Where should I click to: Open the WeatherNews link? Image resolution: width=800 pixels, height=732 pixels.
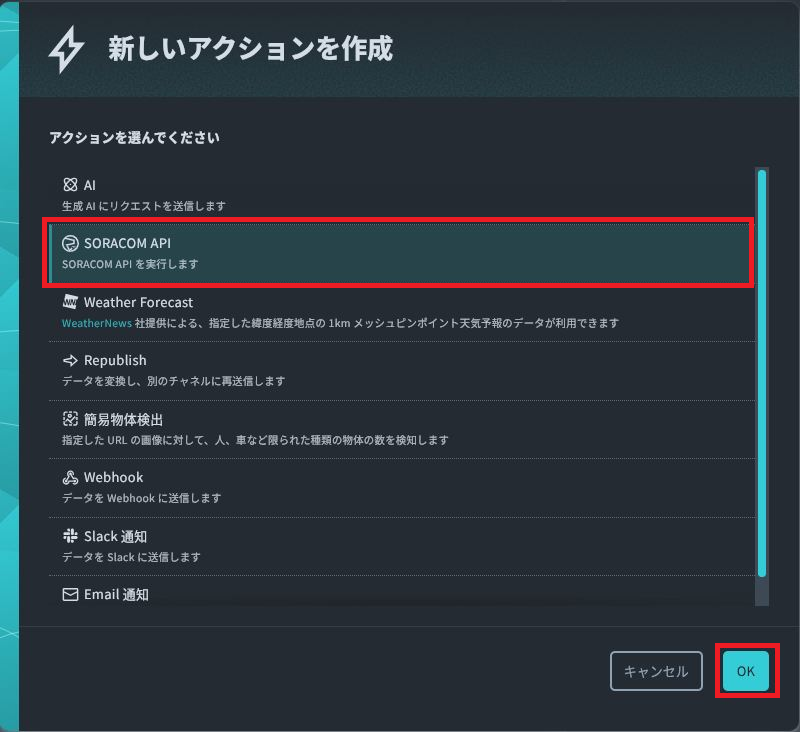click(x=97, y=323)
